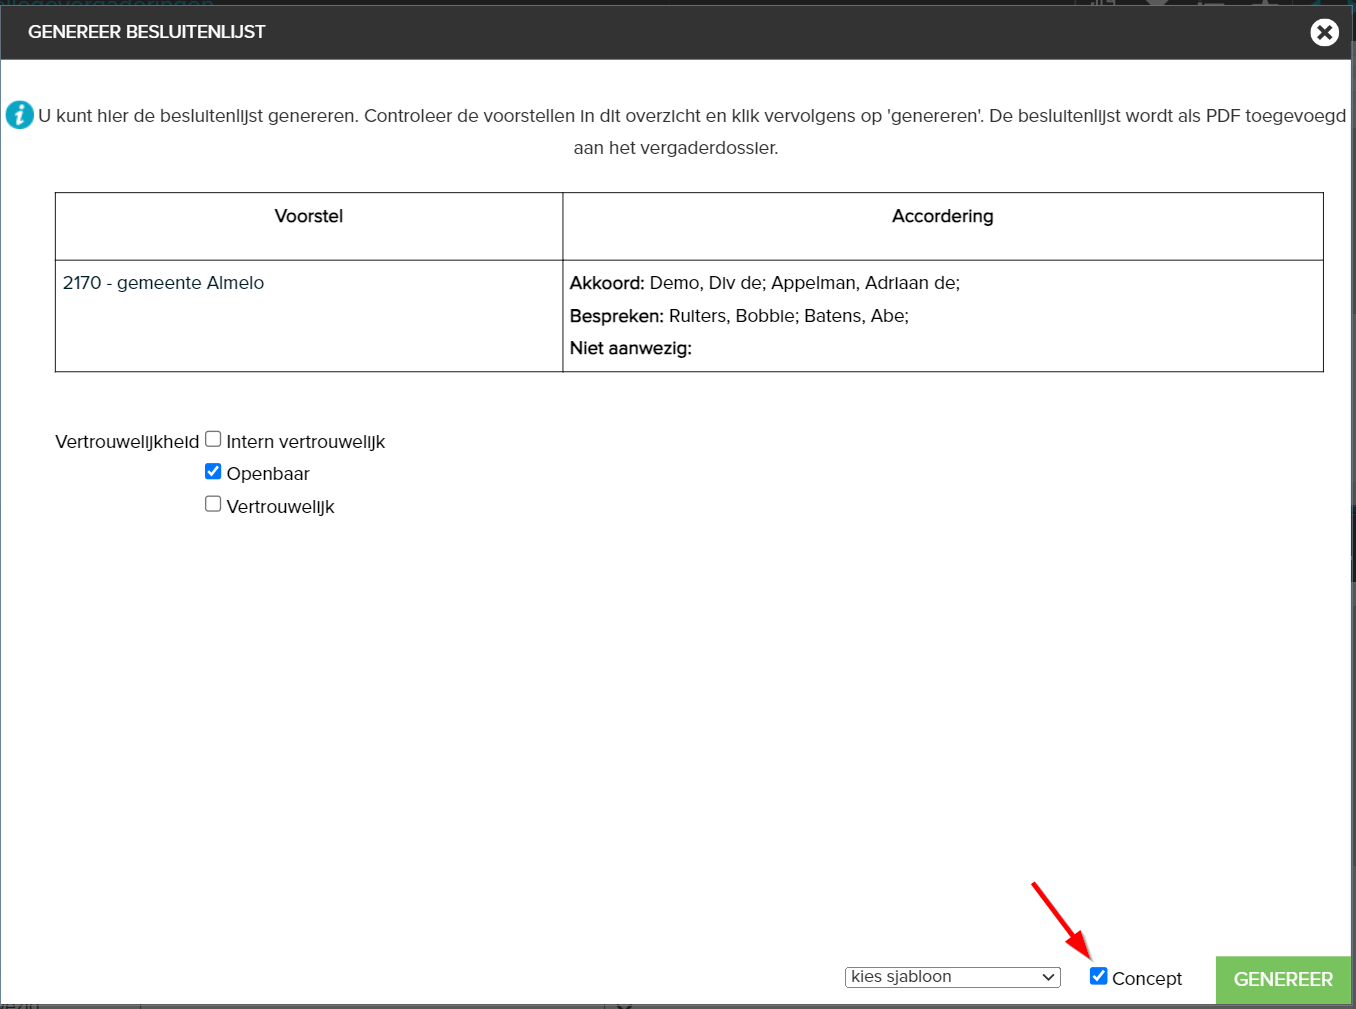
Task: Click the Niet aanwezig label
Action: coord(631,348)
